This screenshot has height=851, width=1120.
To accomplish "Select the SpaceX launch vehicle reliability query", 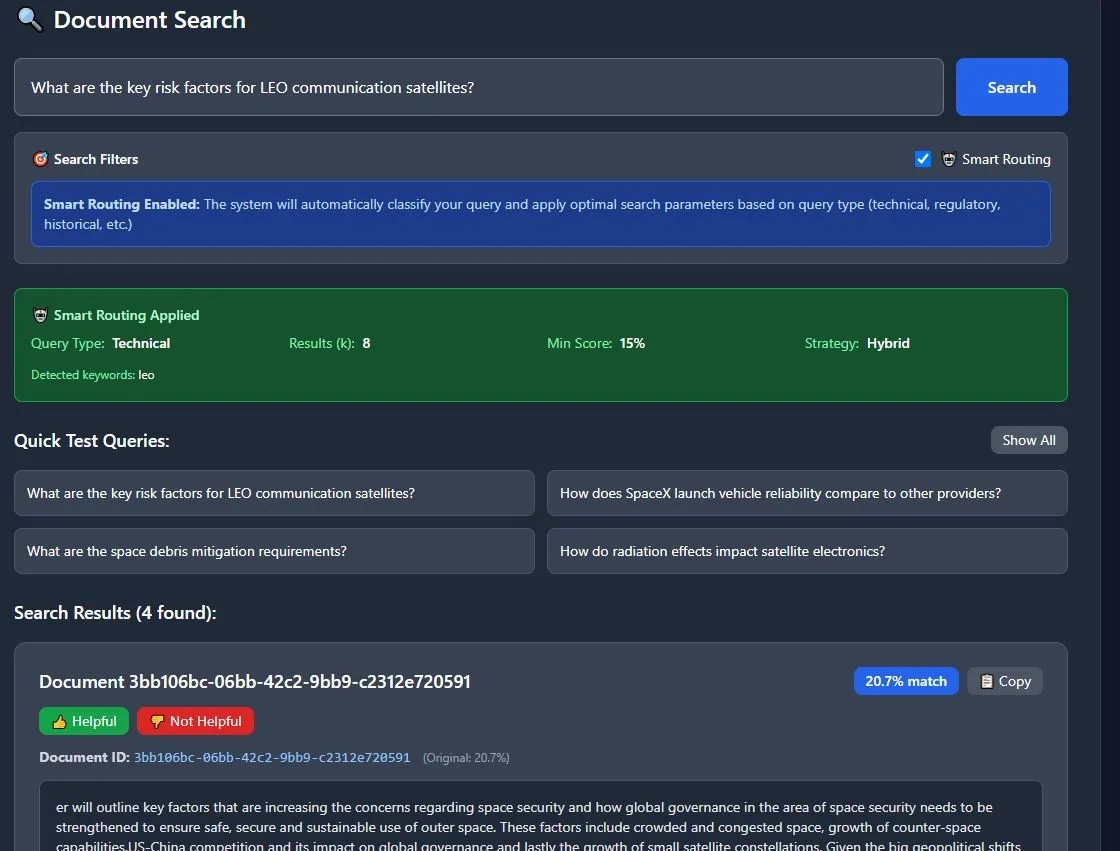I will [x=806, y=492].
